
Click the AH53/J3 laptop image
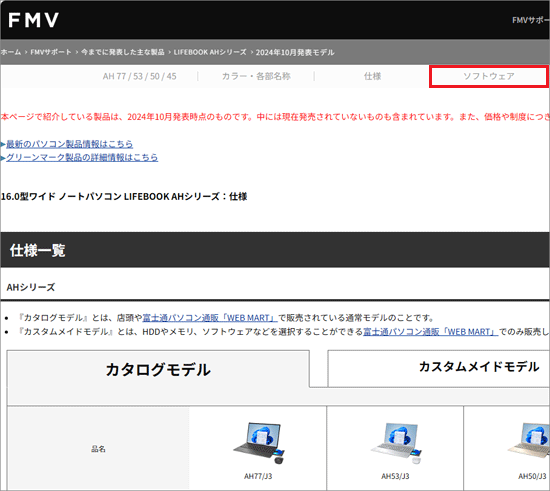pyautogui.click(x=396, y=443)
